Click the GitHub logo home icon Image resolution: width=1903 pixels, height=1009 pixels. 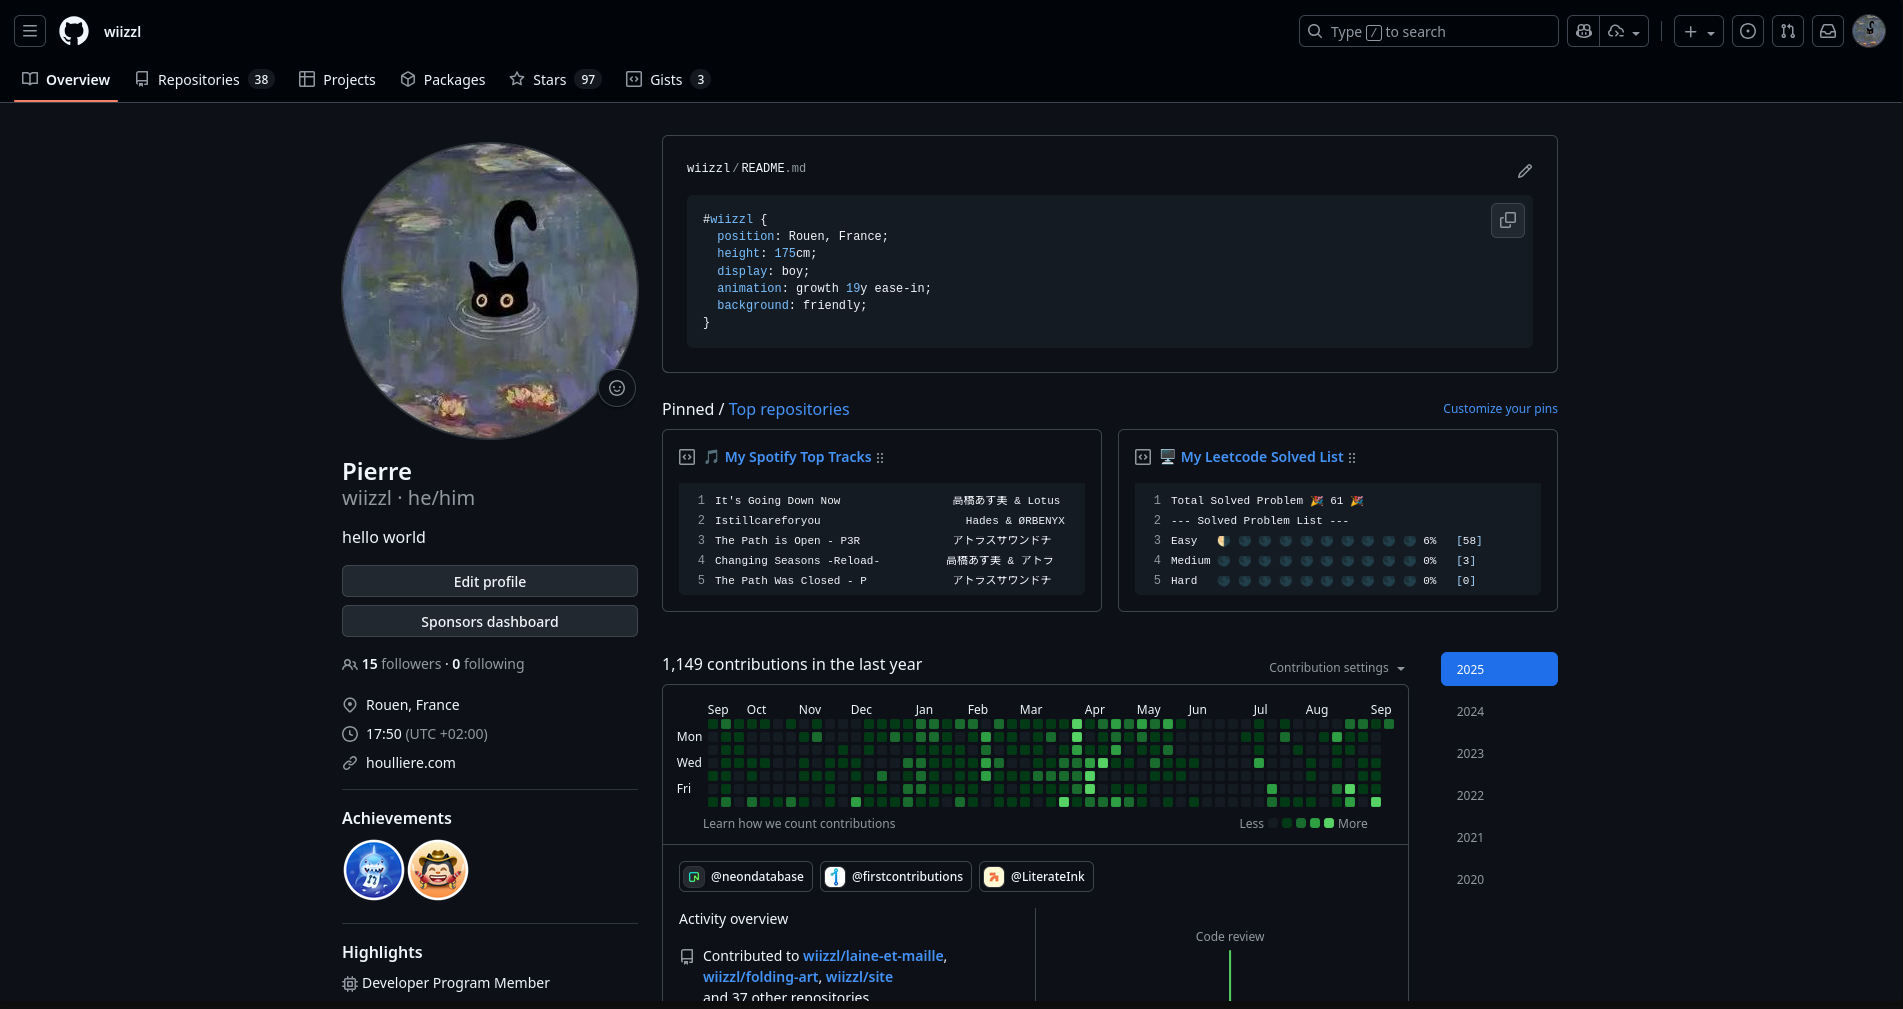pos(74,31)
